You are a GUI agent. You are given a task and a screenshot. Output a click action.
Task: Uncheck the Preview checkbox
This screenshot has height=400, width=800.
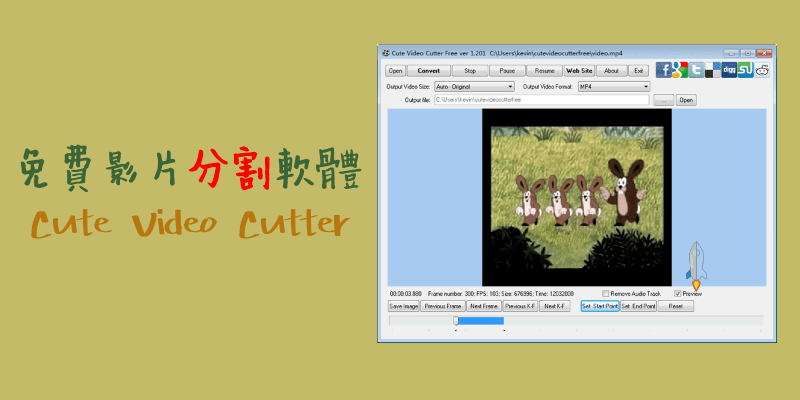click(678, 293)
